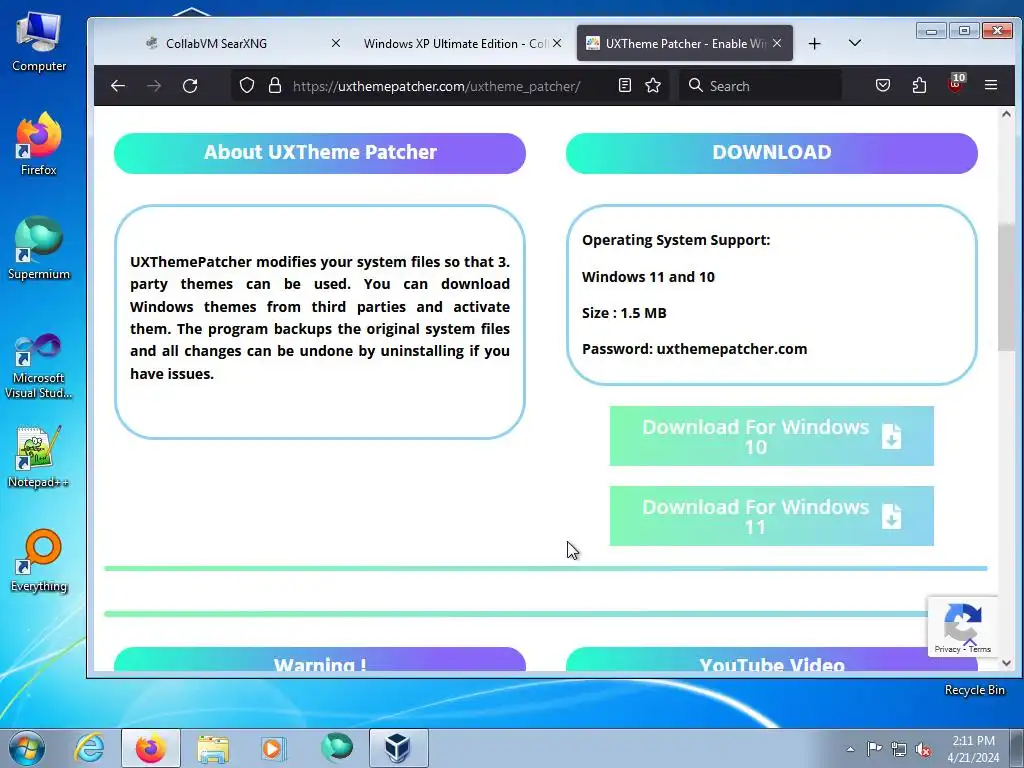The height and width of the screenshot is (768, 1024).
Task: Expand the list all tabs chevron
Action: point(854,43)
